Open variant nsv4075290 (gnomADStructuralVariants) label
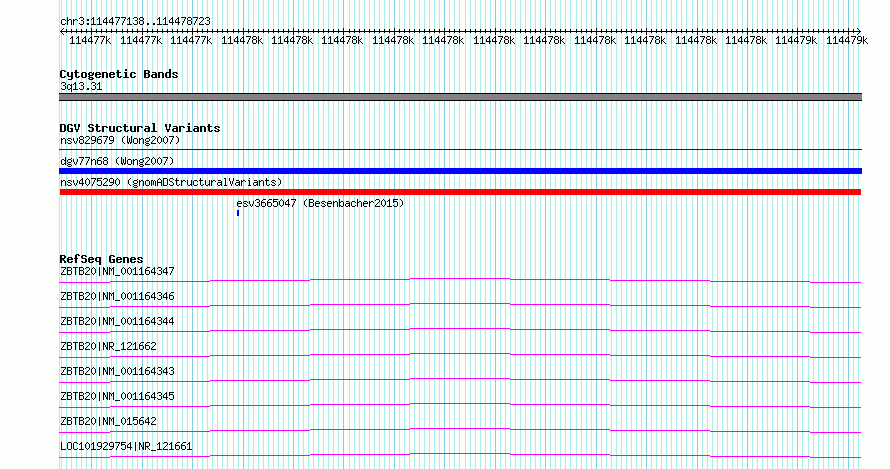This screenshot has height=469, width=890. 171,182
